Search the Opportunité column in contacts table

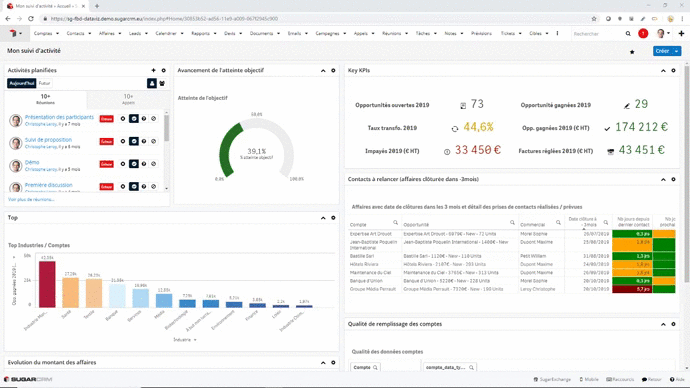click(x=512, y=223)
